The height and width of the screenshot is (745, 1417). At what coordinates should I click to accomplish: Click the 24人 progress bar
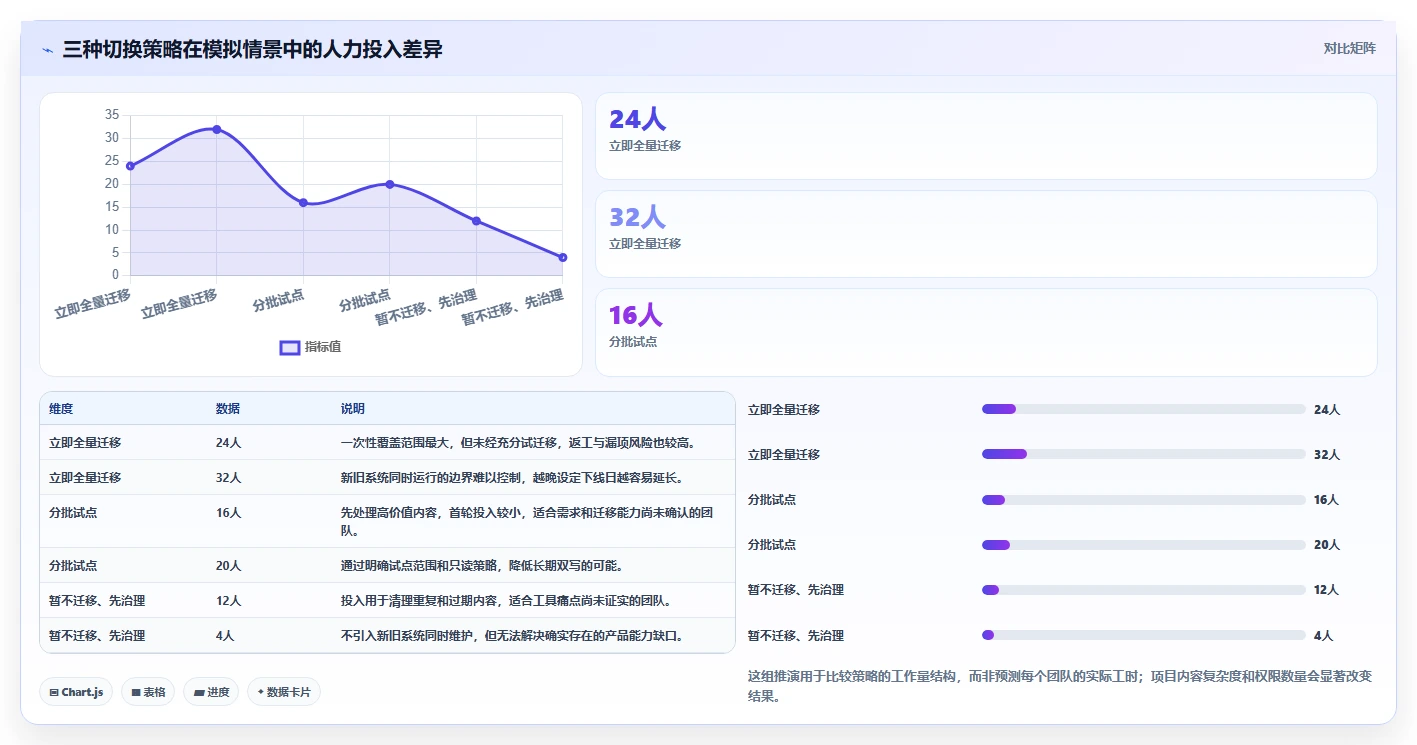tap(1144, 409)
